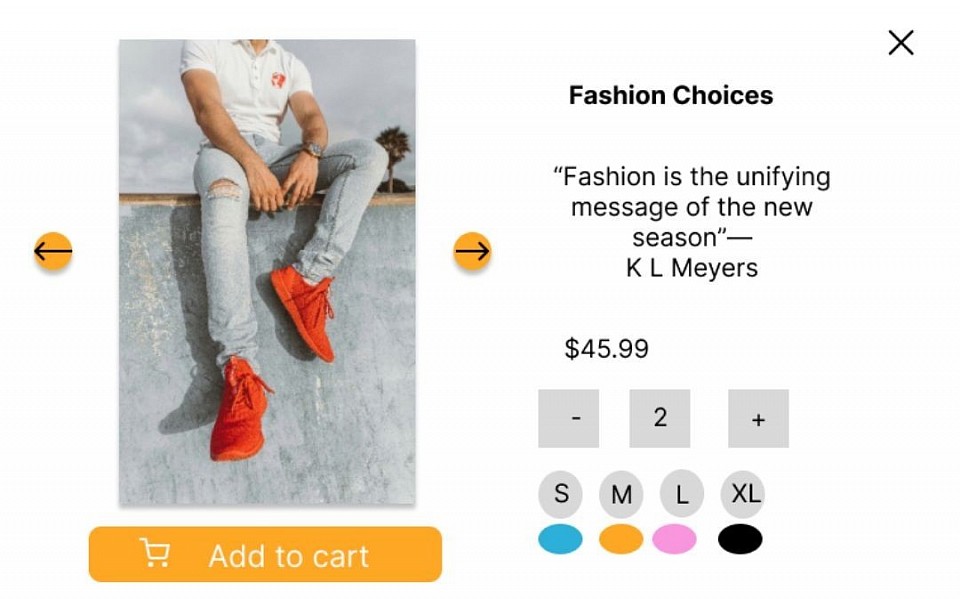Go to next image with right arrow
960x599 pixels.
[472, 251]
